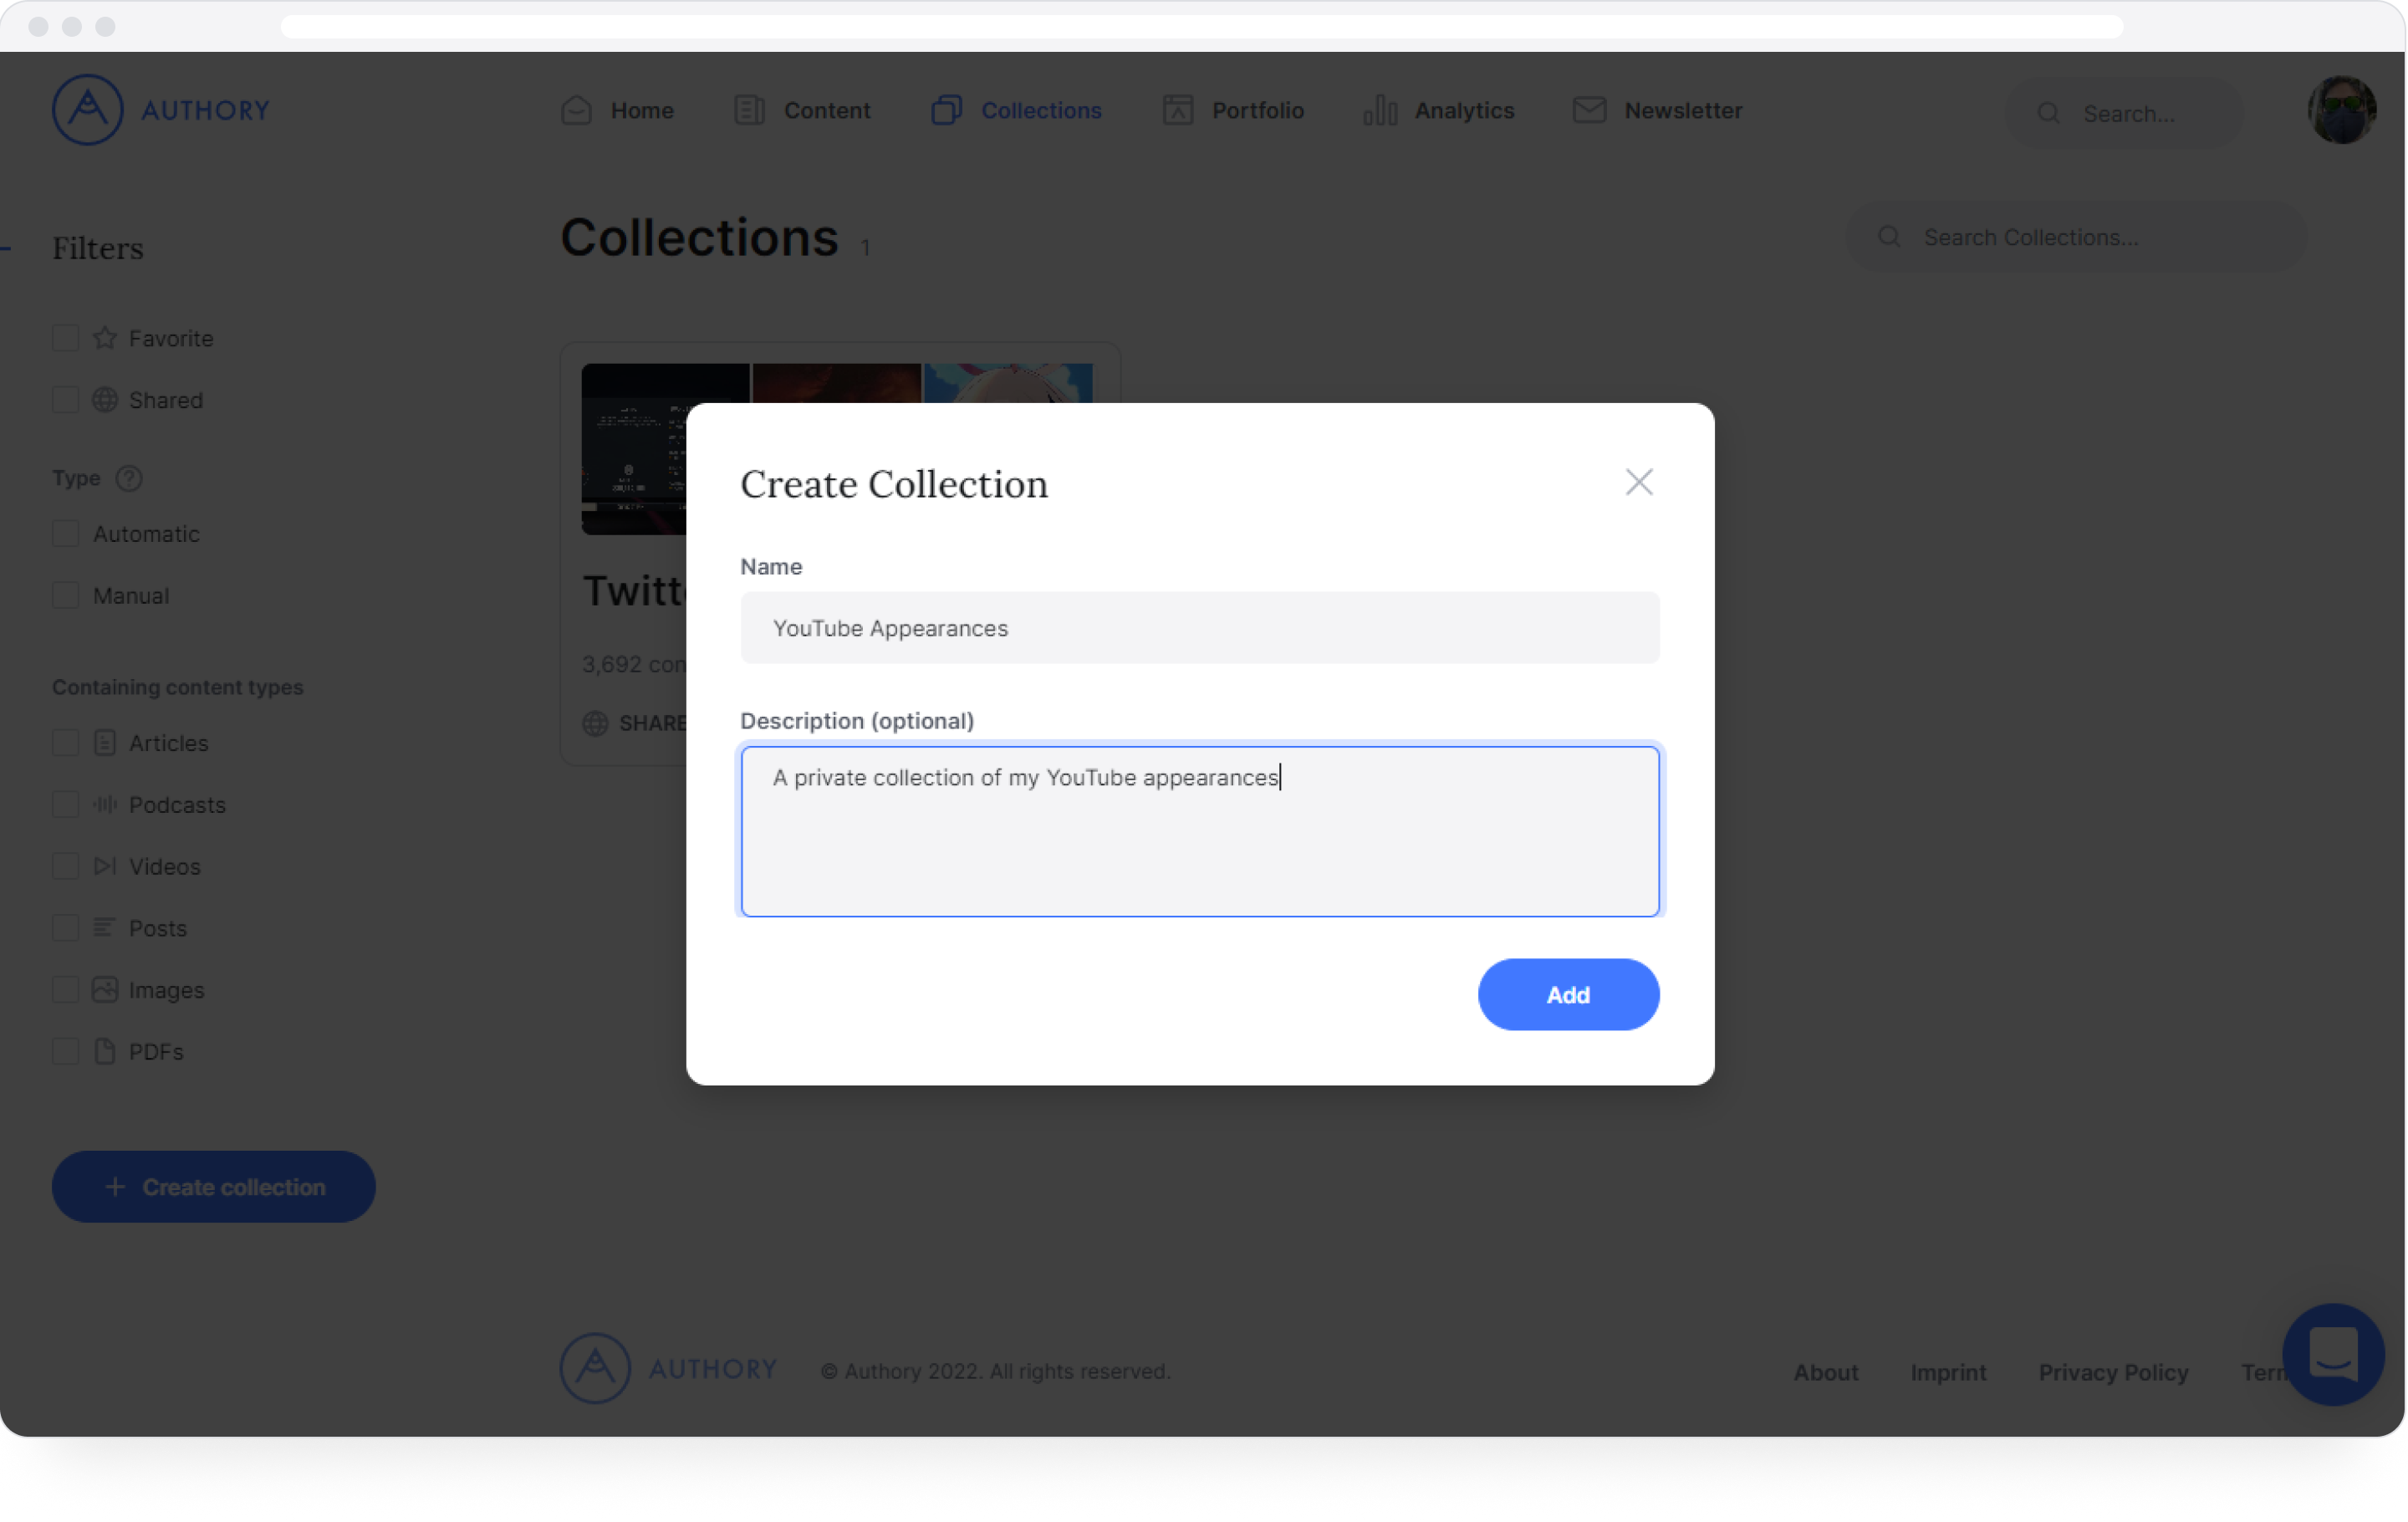The image size is (2408, 1522).
Task: Click the Type help question mark icon
Action: (129, 478)
